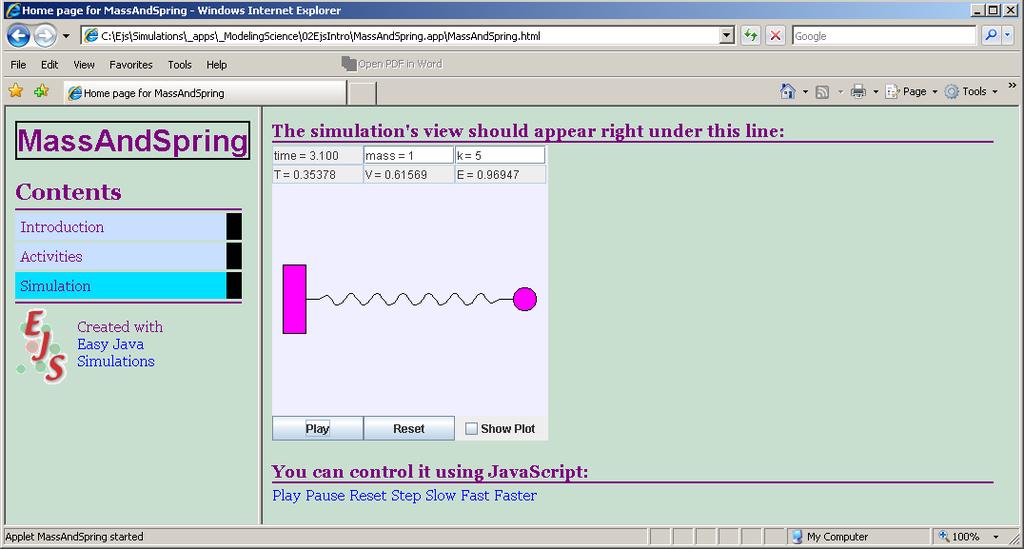This screenshot has height=549, width=1024.
Task: Open the Tools gear command menu
Action: coord(971,91)
